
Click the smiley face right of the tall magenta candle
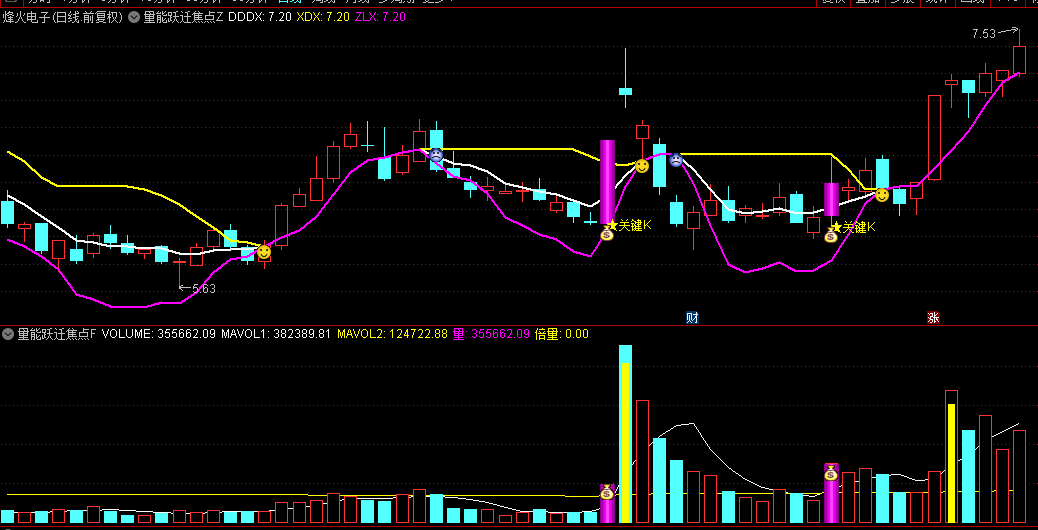pyautogui.click(x=641, y=166)
